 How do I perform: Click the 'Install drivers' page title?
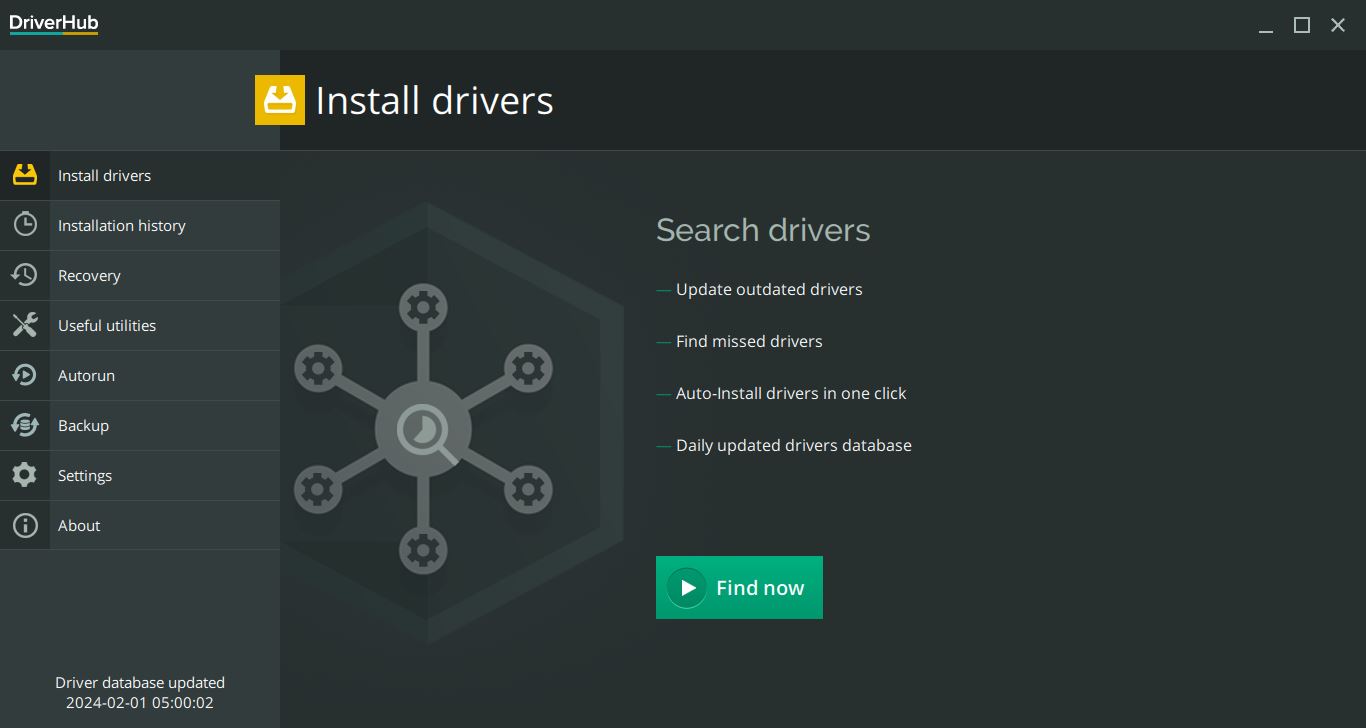[x=434, y=100]
